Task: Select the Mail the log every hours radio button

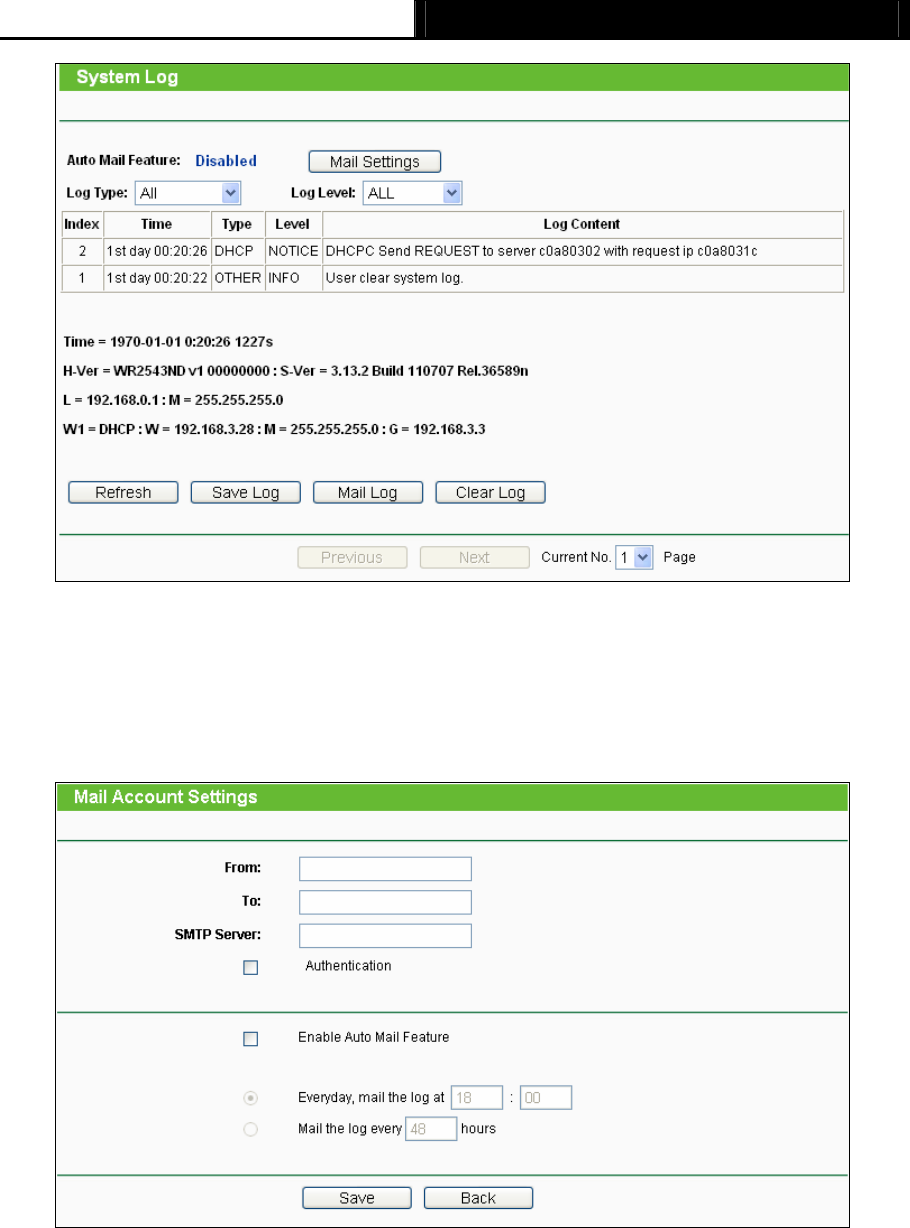Action: click(x=251, y=1129)
